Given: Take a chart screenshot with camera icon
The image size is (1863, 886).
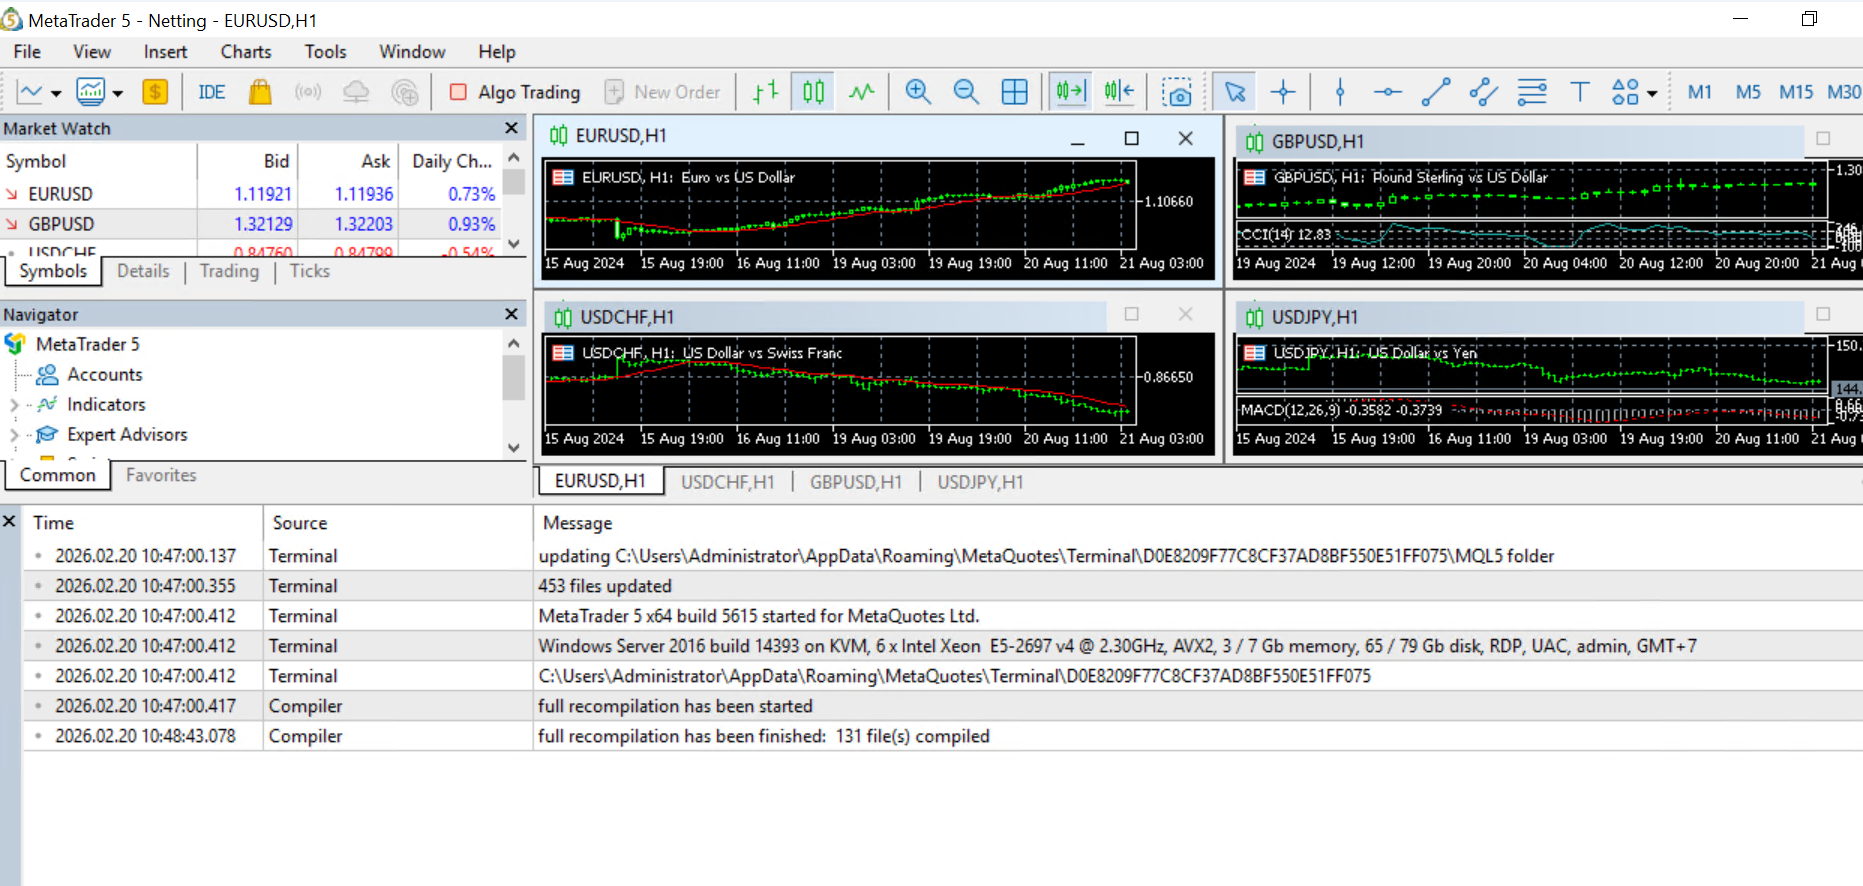Looking at the screenshot, I should coord(1177,92).
